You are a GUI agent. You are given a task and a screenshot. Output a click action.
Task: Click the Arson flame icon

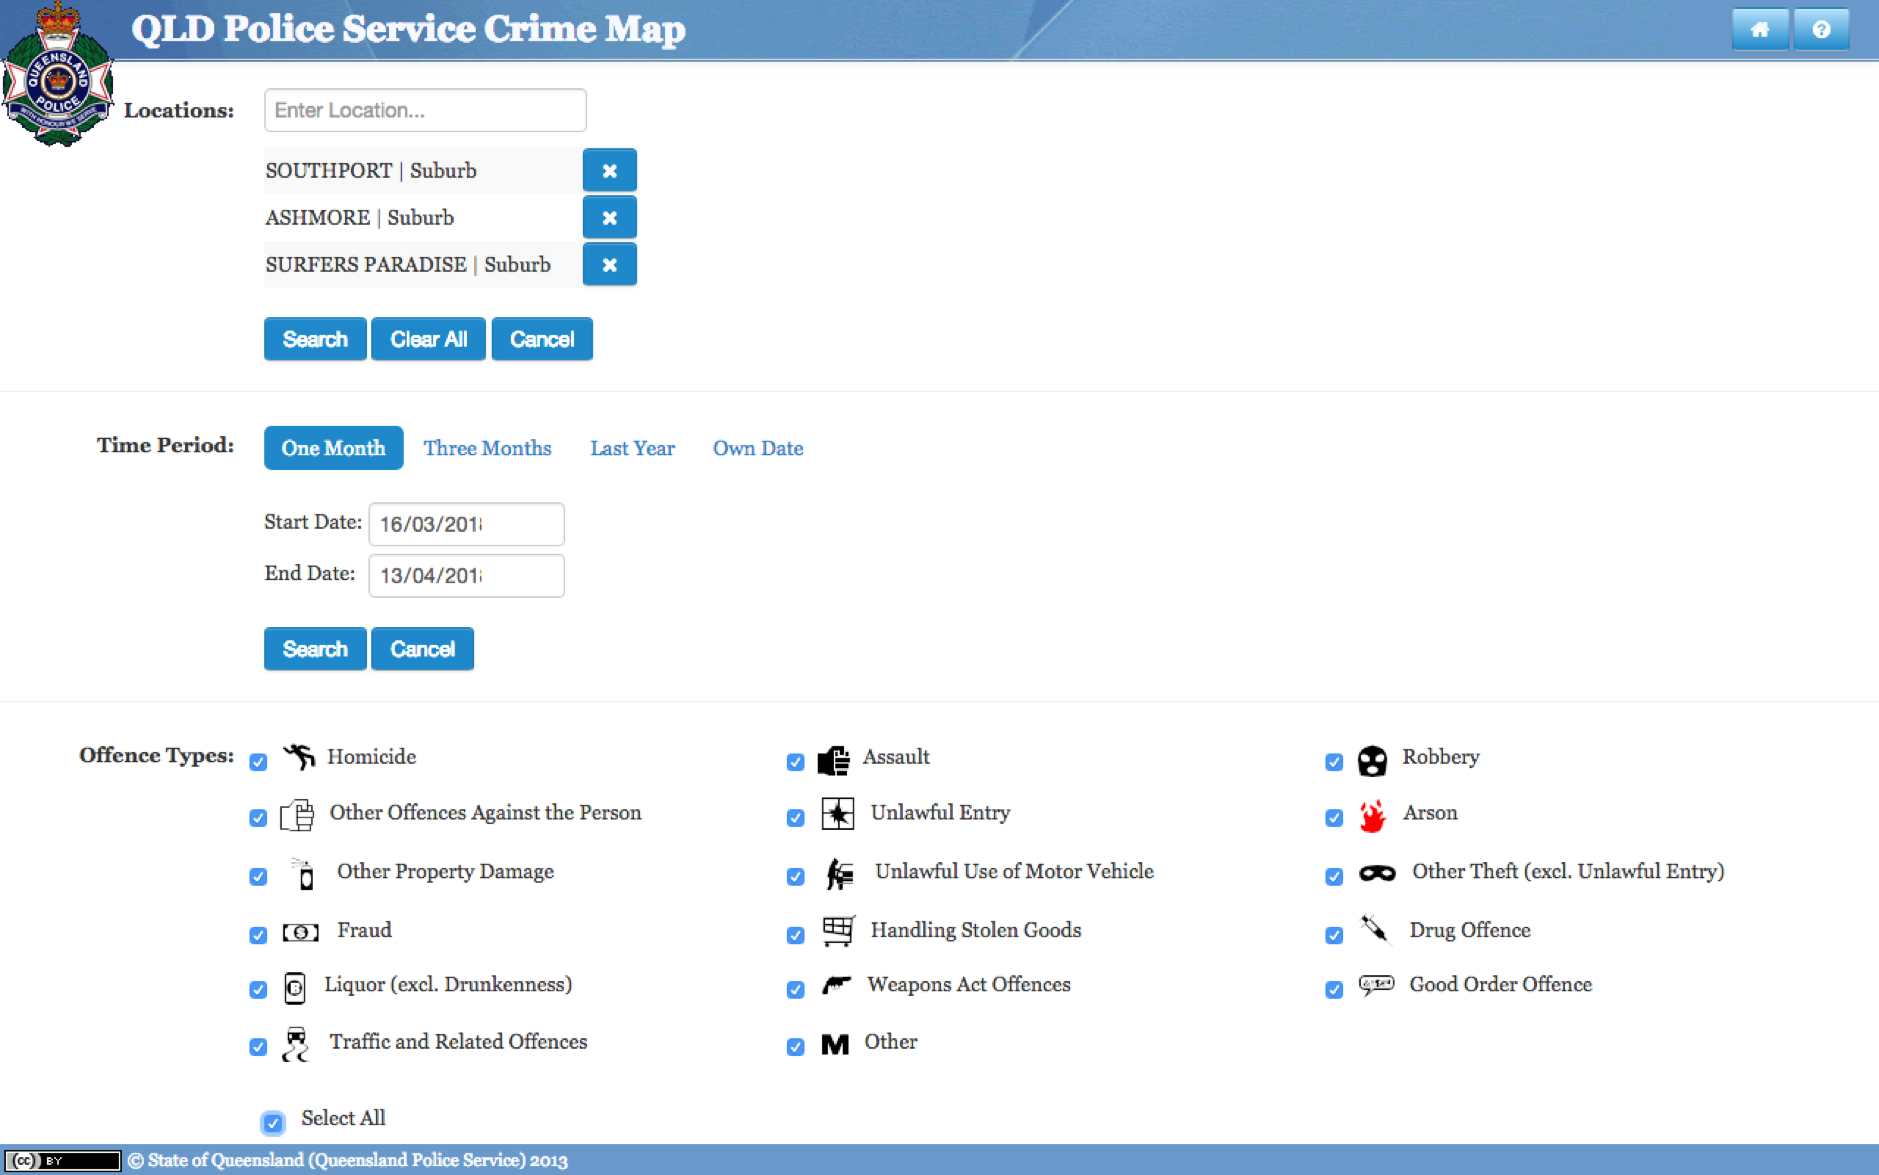click(1372, 816)
